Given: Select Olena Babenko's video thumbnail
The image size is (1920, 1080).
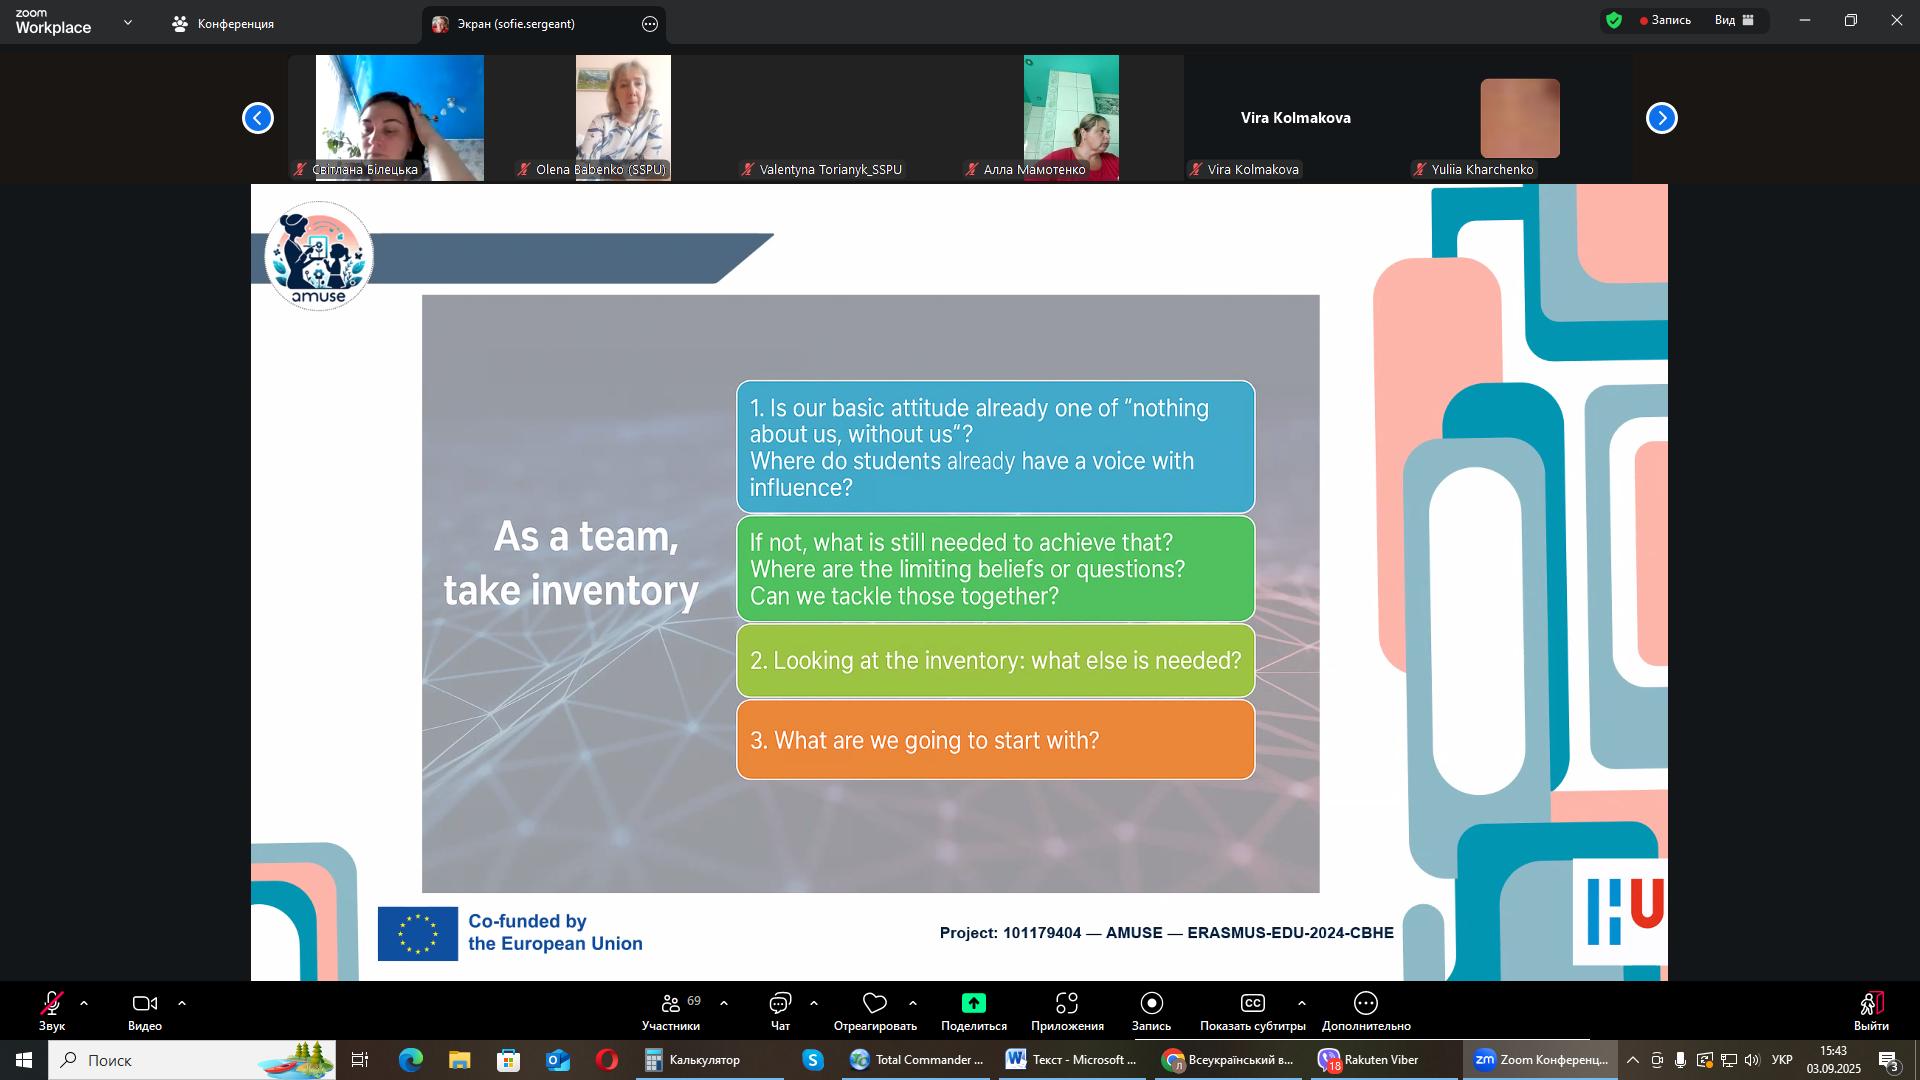Looking at the screenshot, I should click(623, 110).
